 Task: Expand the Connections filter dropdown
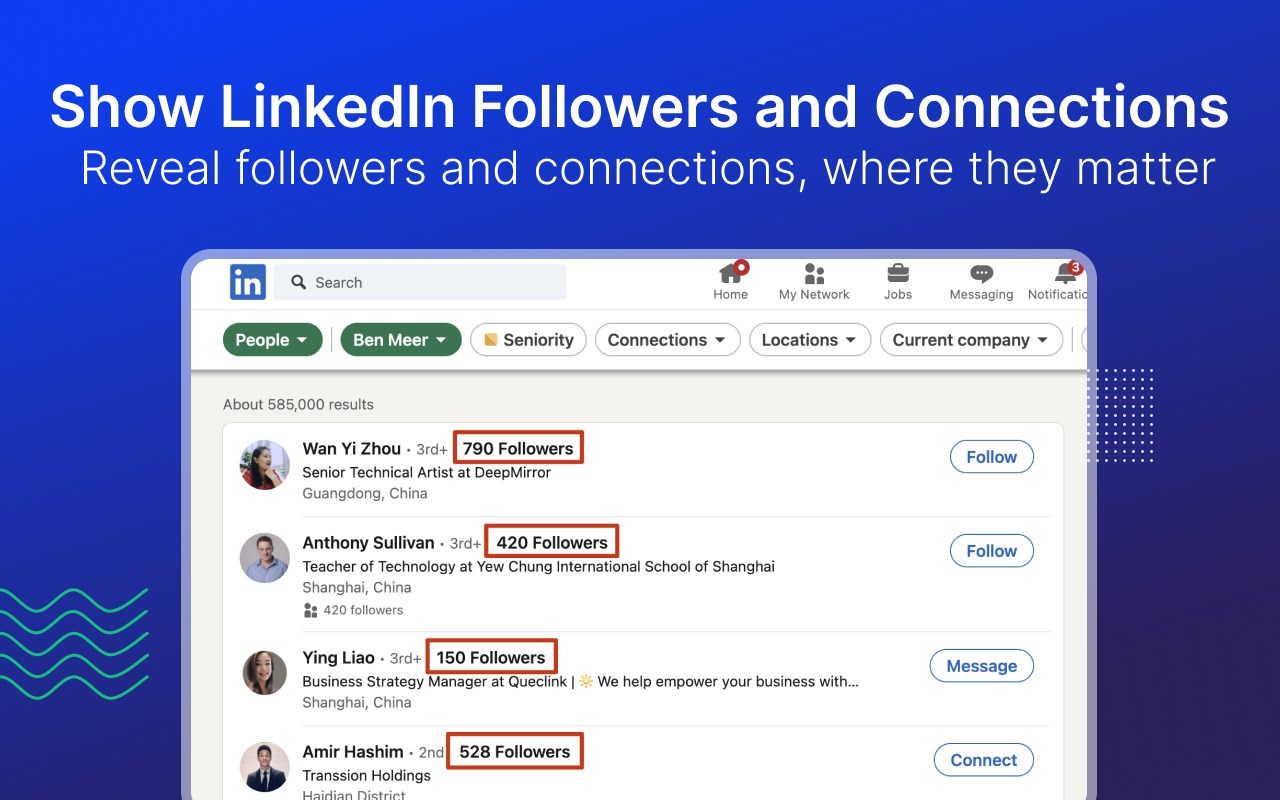667,340
